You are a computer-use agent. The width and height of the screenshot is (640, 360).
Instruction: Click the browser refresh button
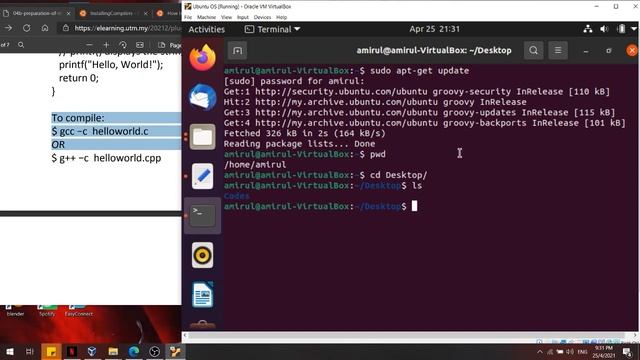tap(27, 28)
